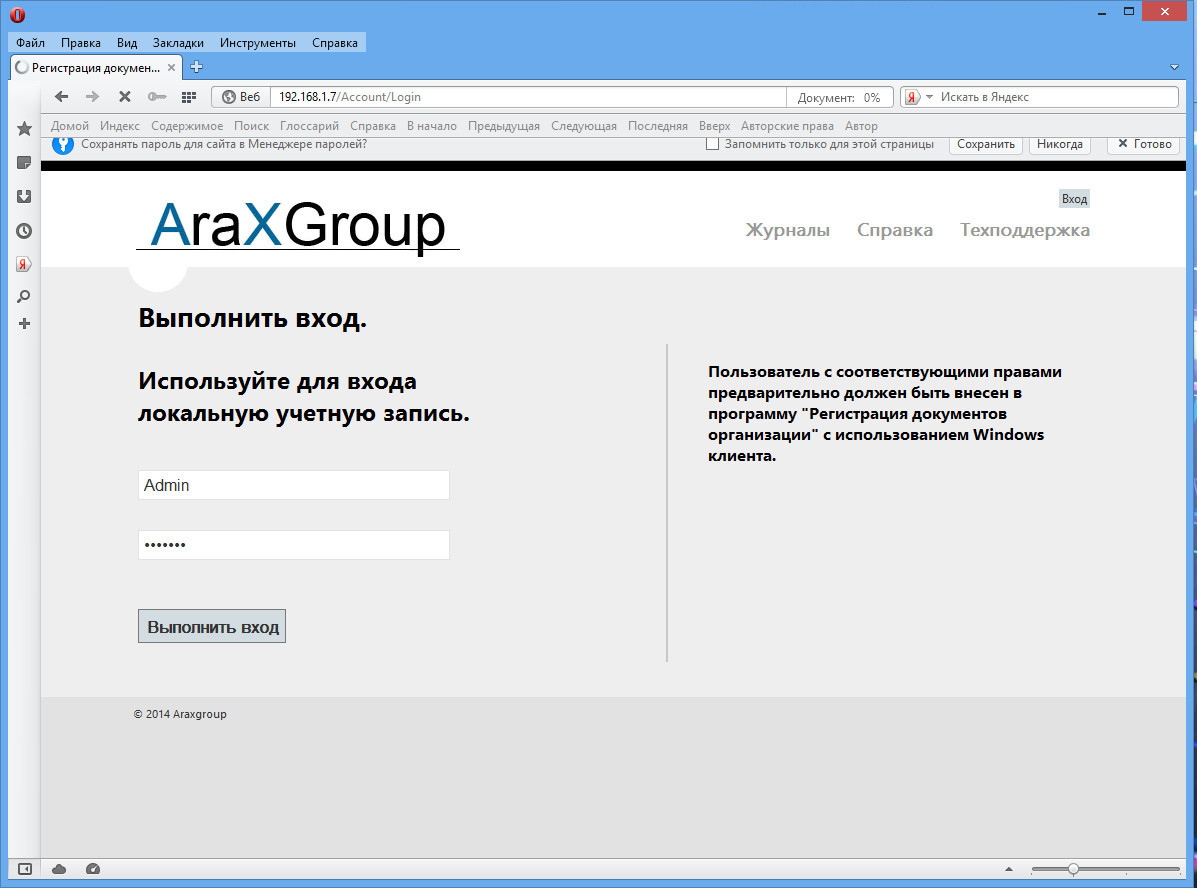The height and width of the screenshot is (888, 1197).
Task: Open the Инструменты menu
Action: (x=258, y=43)
